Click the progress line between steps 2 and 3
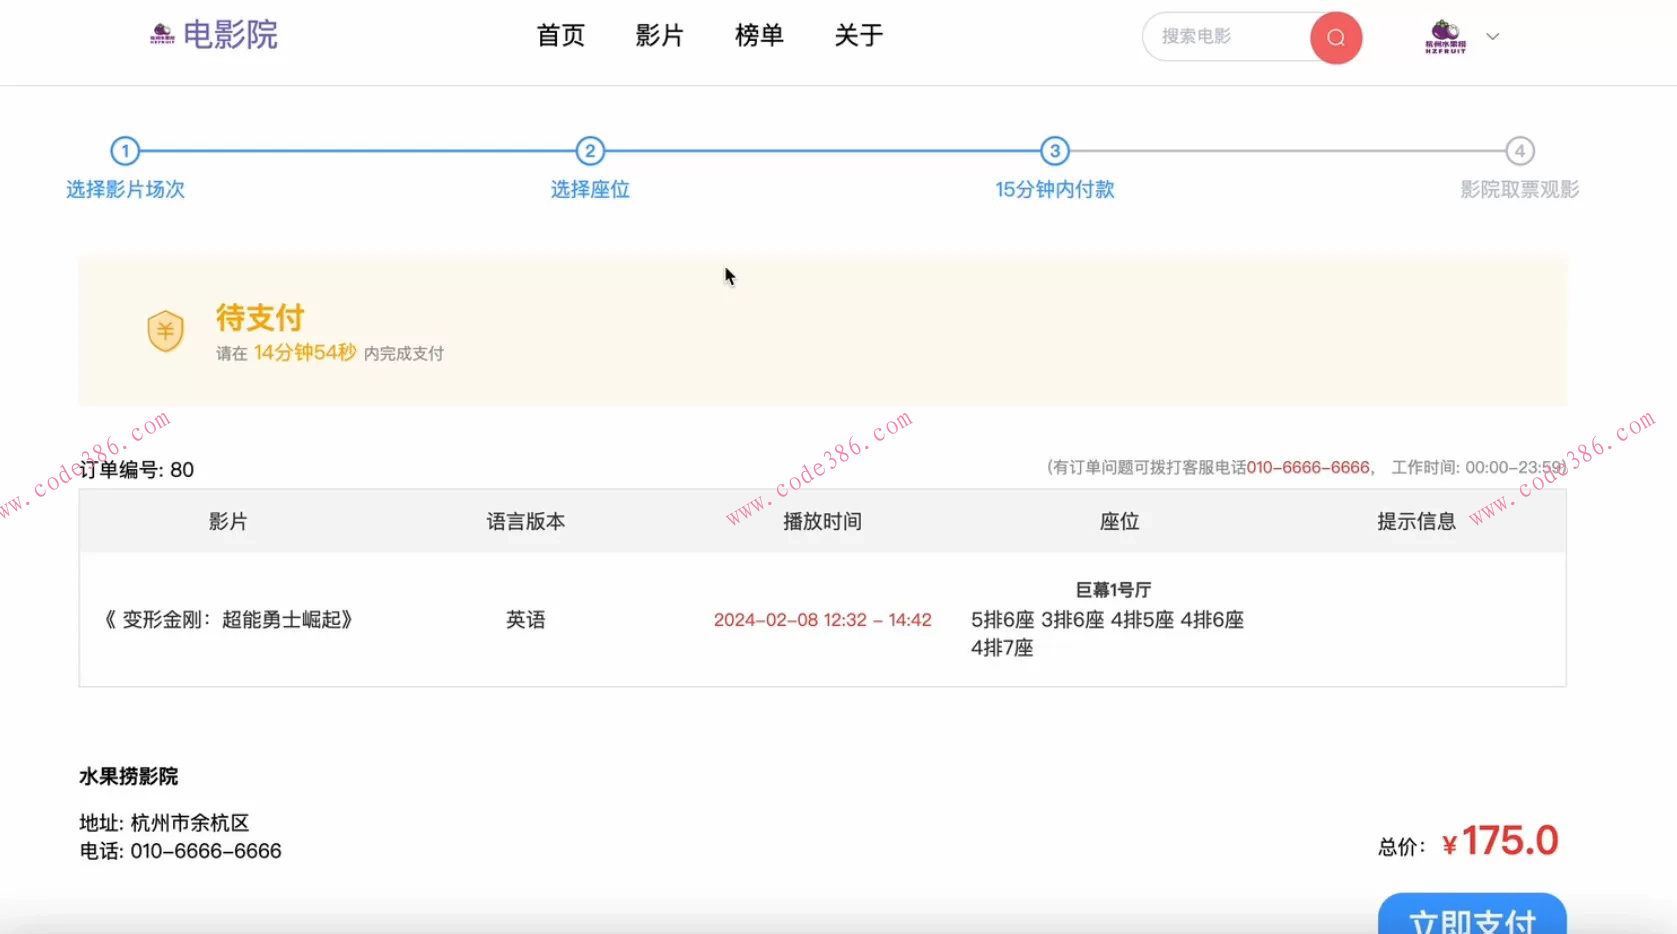The image size is (1677, 934). pyautogui.click(x=820, y=151)
